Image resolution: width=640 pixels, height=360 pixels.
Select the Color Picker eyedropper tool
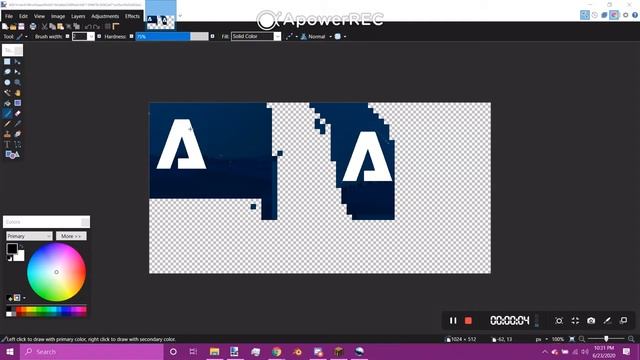point(18,124)
